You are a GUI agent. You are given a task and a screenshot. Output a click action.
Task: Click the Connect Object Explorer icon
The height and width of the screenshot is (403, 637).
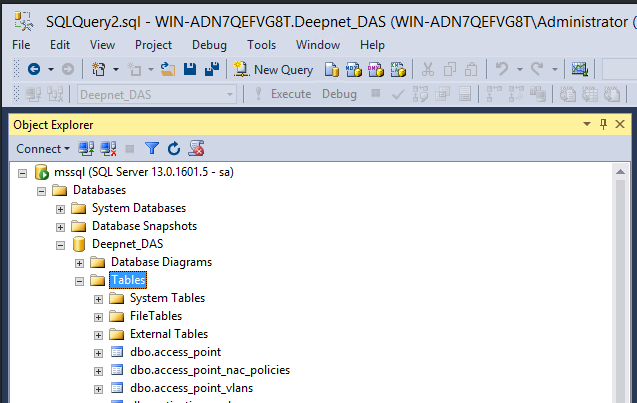[x=86, y=148]
